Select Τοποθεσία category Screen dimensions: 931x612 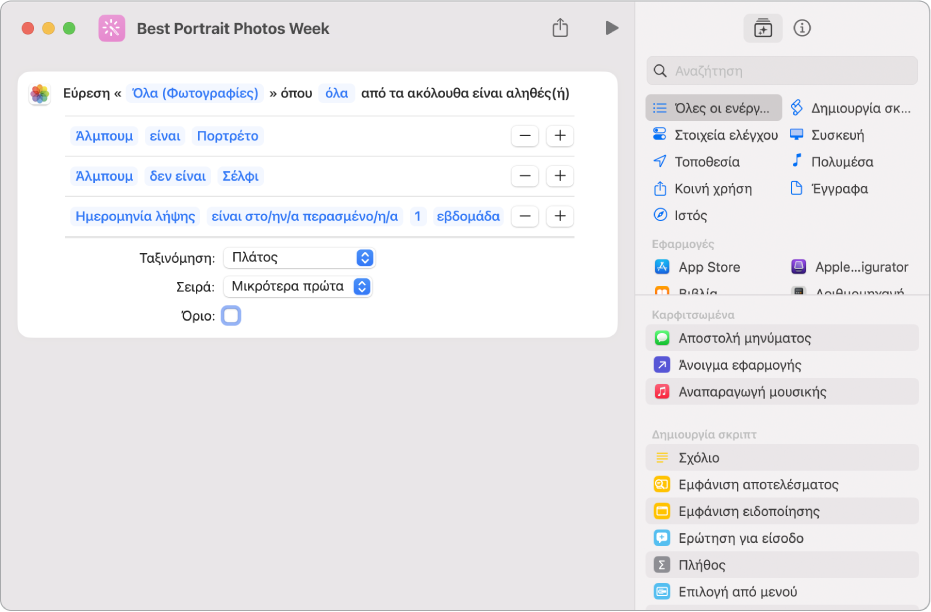pyautogui.click(x=696, y=161)
